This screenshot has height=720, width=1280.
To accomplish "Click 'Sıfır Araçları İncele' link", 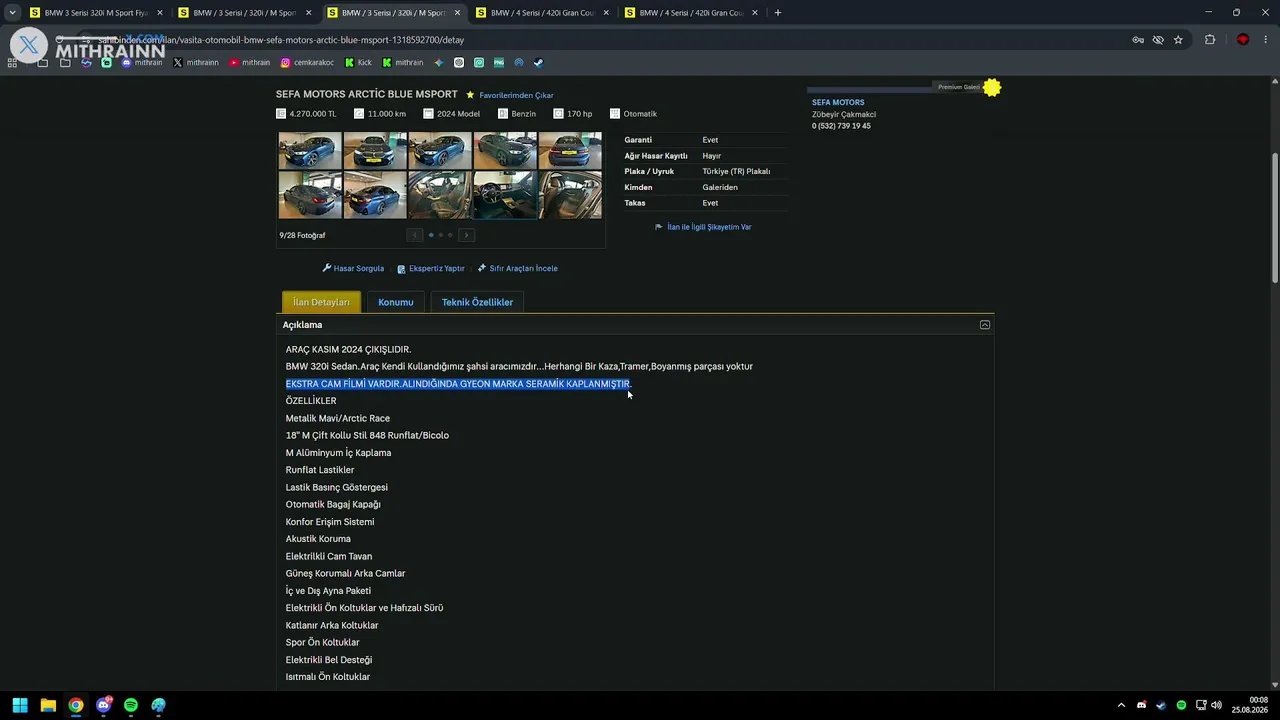I will tap(518, 268).
